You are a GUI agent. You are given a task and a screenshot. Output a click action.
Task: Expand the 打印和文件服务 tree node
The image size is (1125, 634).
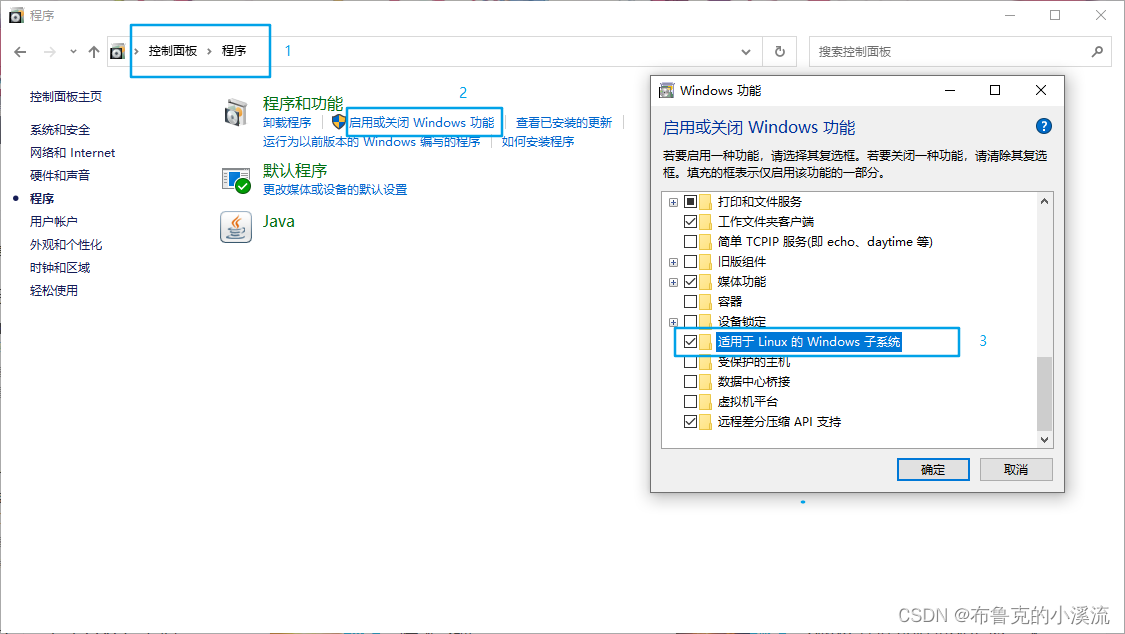(x=674, y=201)
